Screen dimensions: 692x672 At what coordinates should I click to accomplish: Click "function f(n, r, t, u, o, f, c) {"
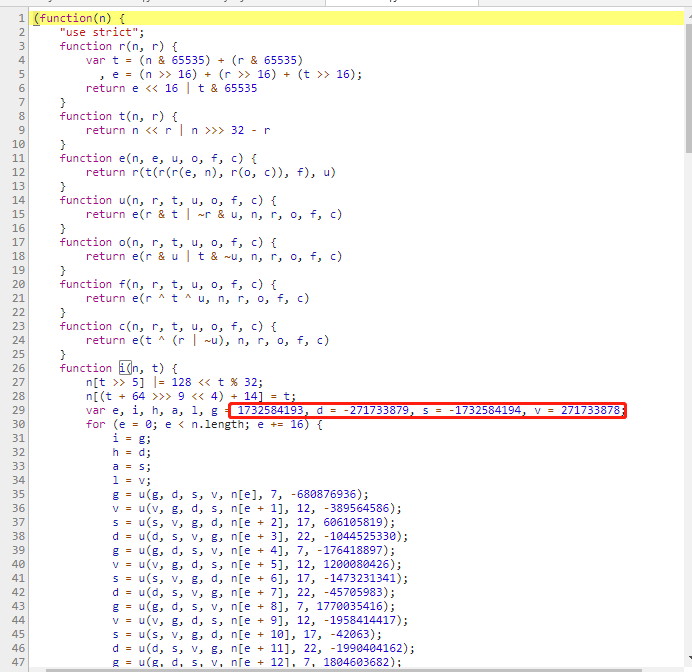pyautogui.click(x=168, y=284)
